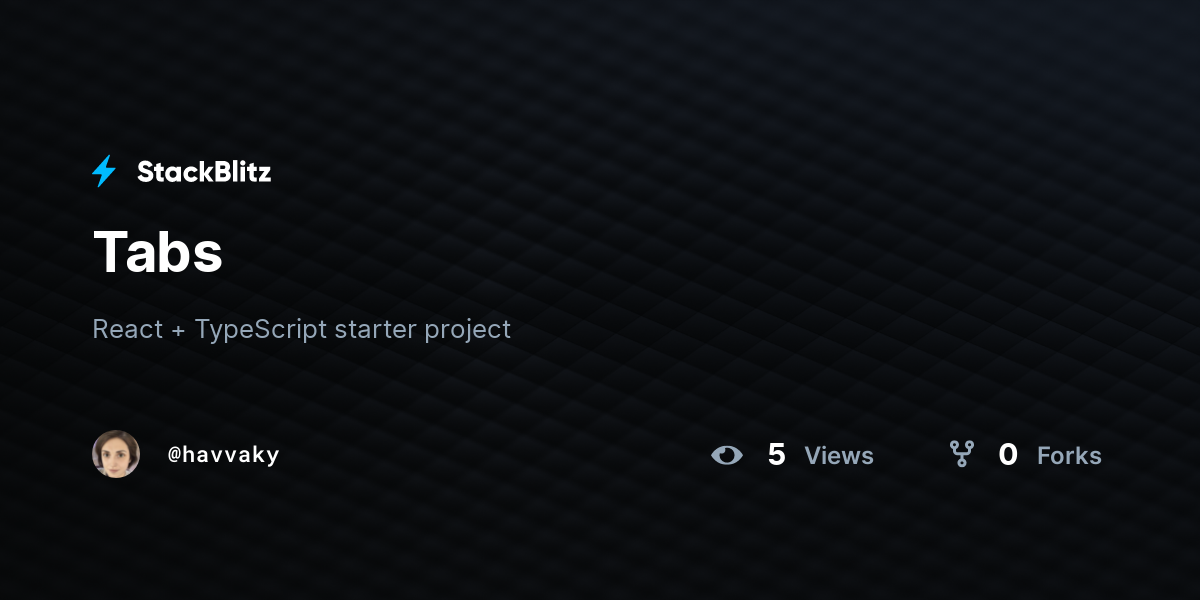1200x600 pixels.
Task: Click the word starter in the description
Action: tap(376, 330)
